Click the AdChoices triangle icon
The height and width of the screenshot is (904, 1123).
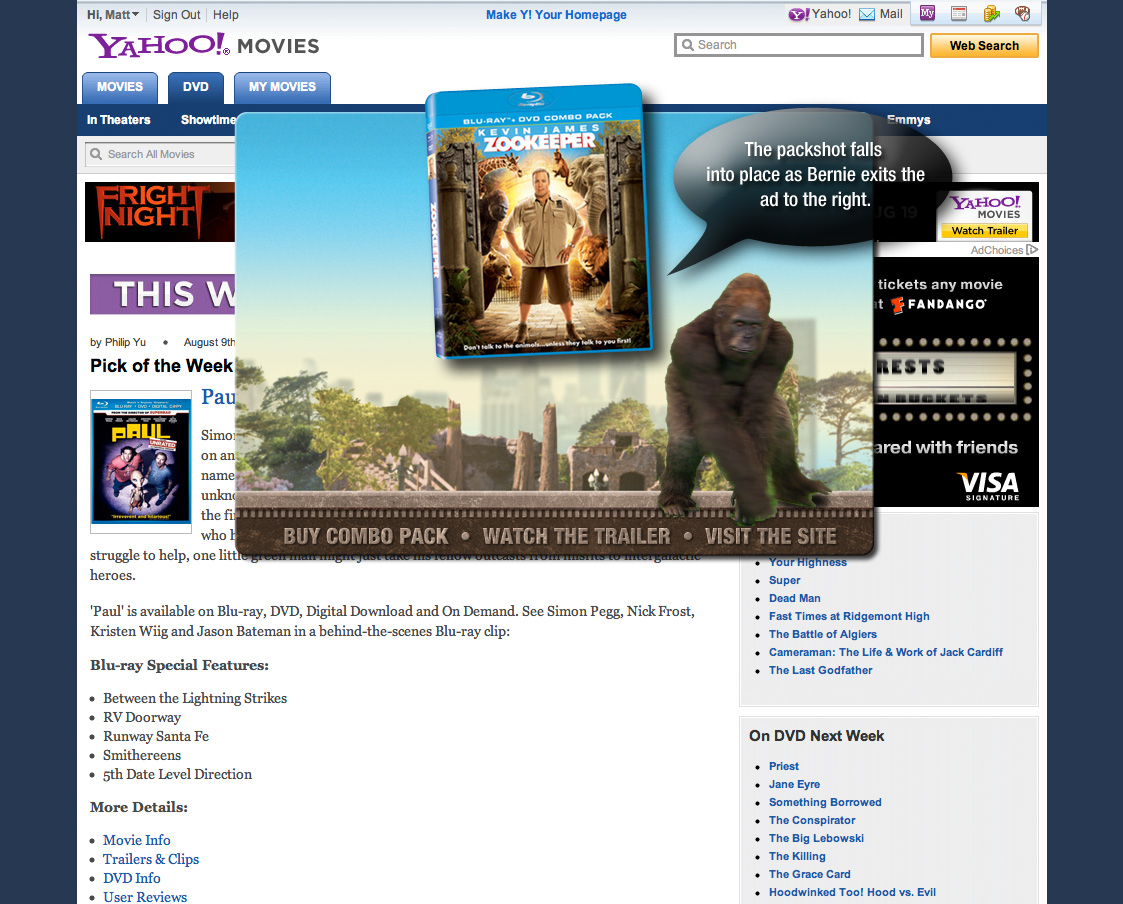click(x=1032, y=249)
